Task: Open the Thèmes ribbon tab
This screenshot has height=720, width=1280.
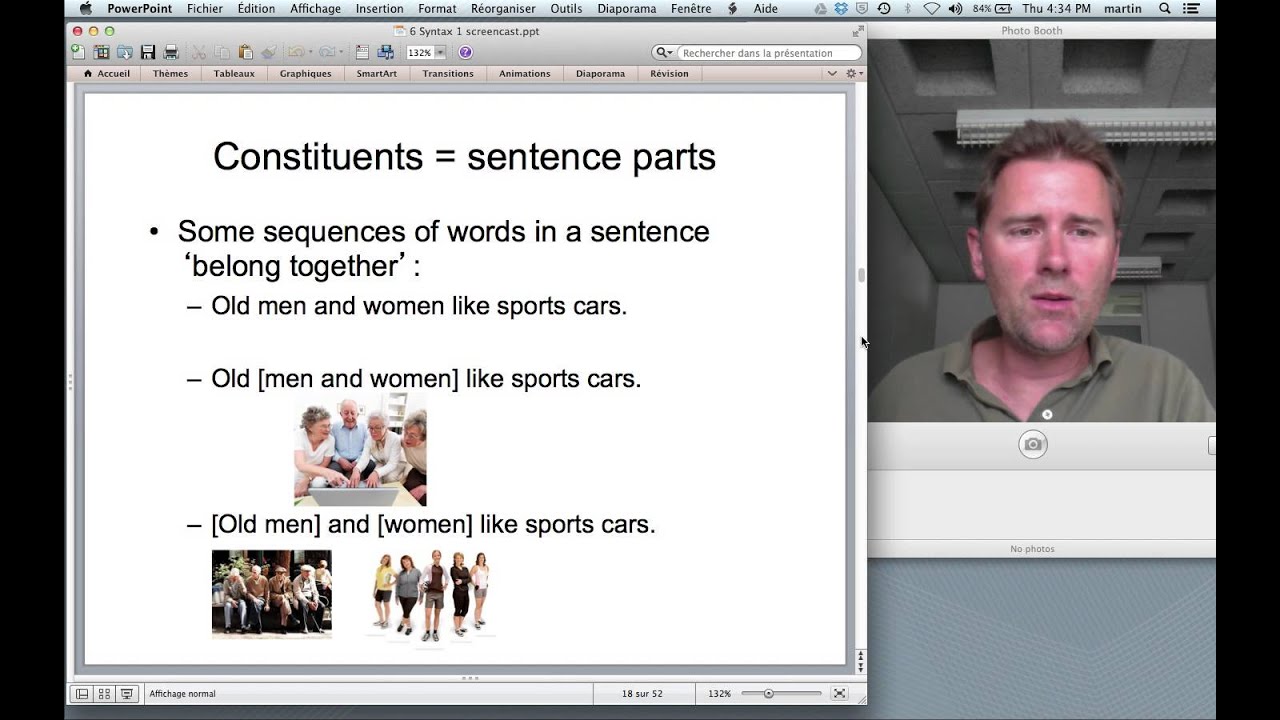Action: coord(171,73)
